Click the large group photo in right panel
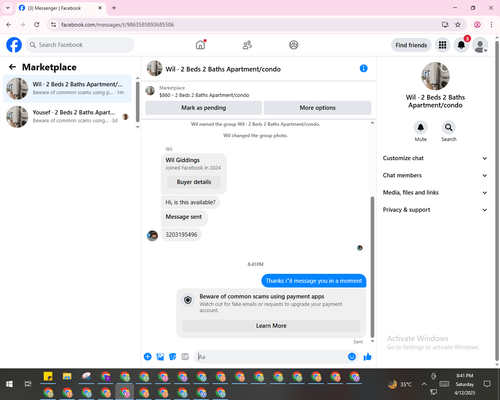Screen dimensions: 500x400 pyautogui.click(x=435, y=76)
